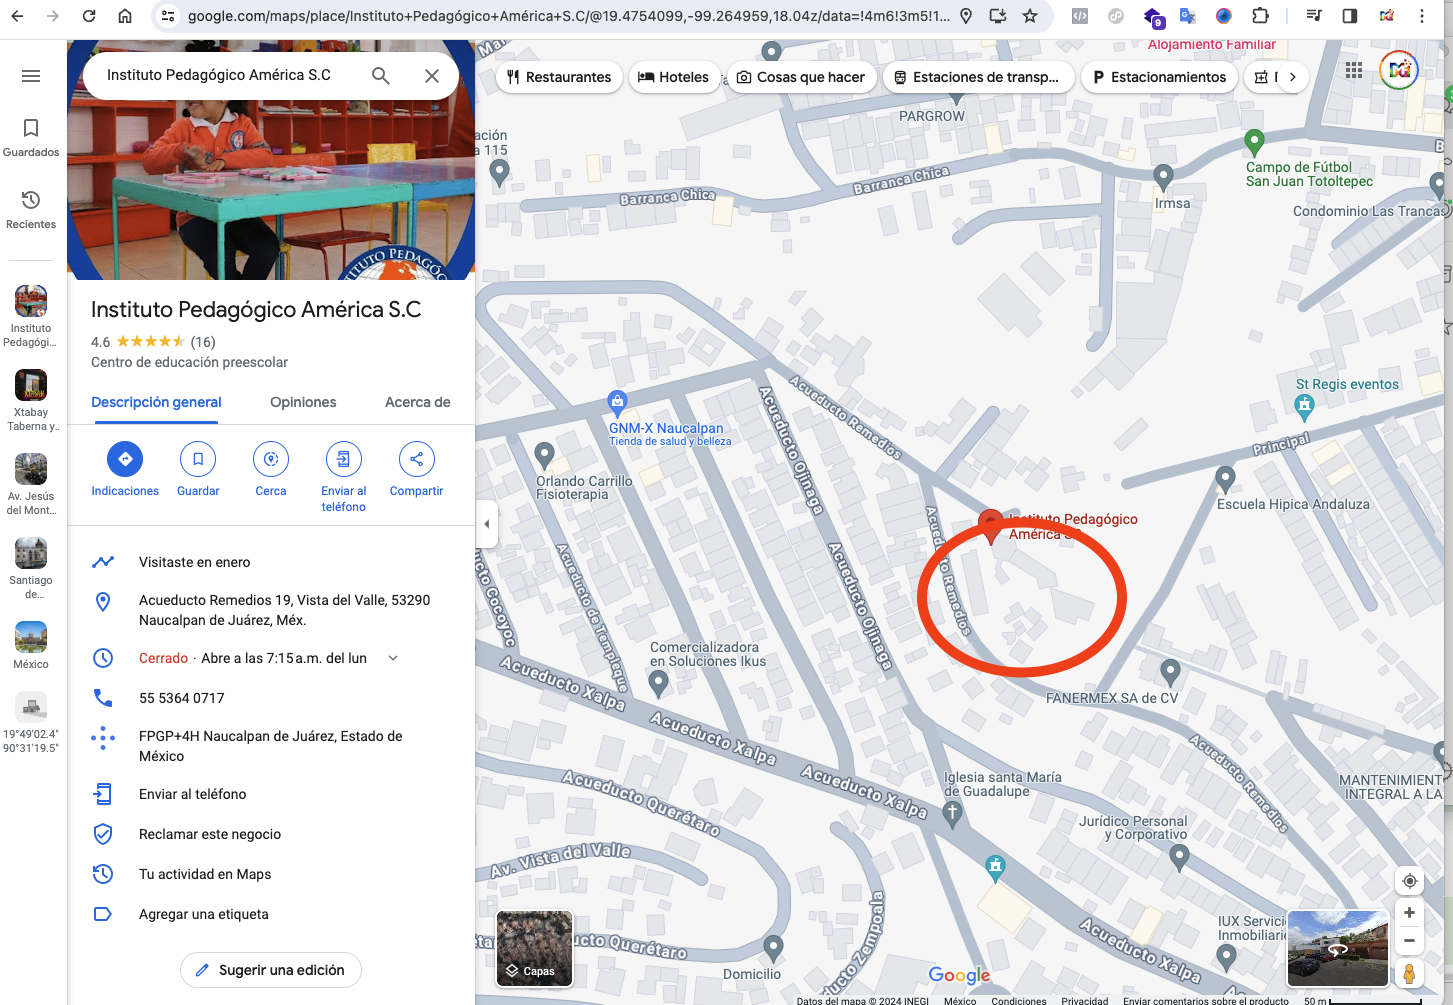1453x1005 pixels.
Task: Open recent México entry
Action: coord(31,645)
